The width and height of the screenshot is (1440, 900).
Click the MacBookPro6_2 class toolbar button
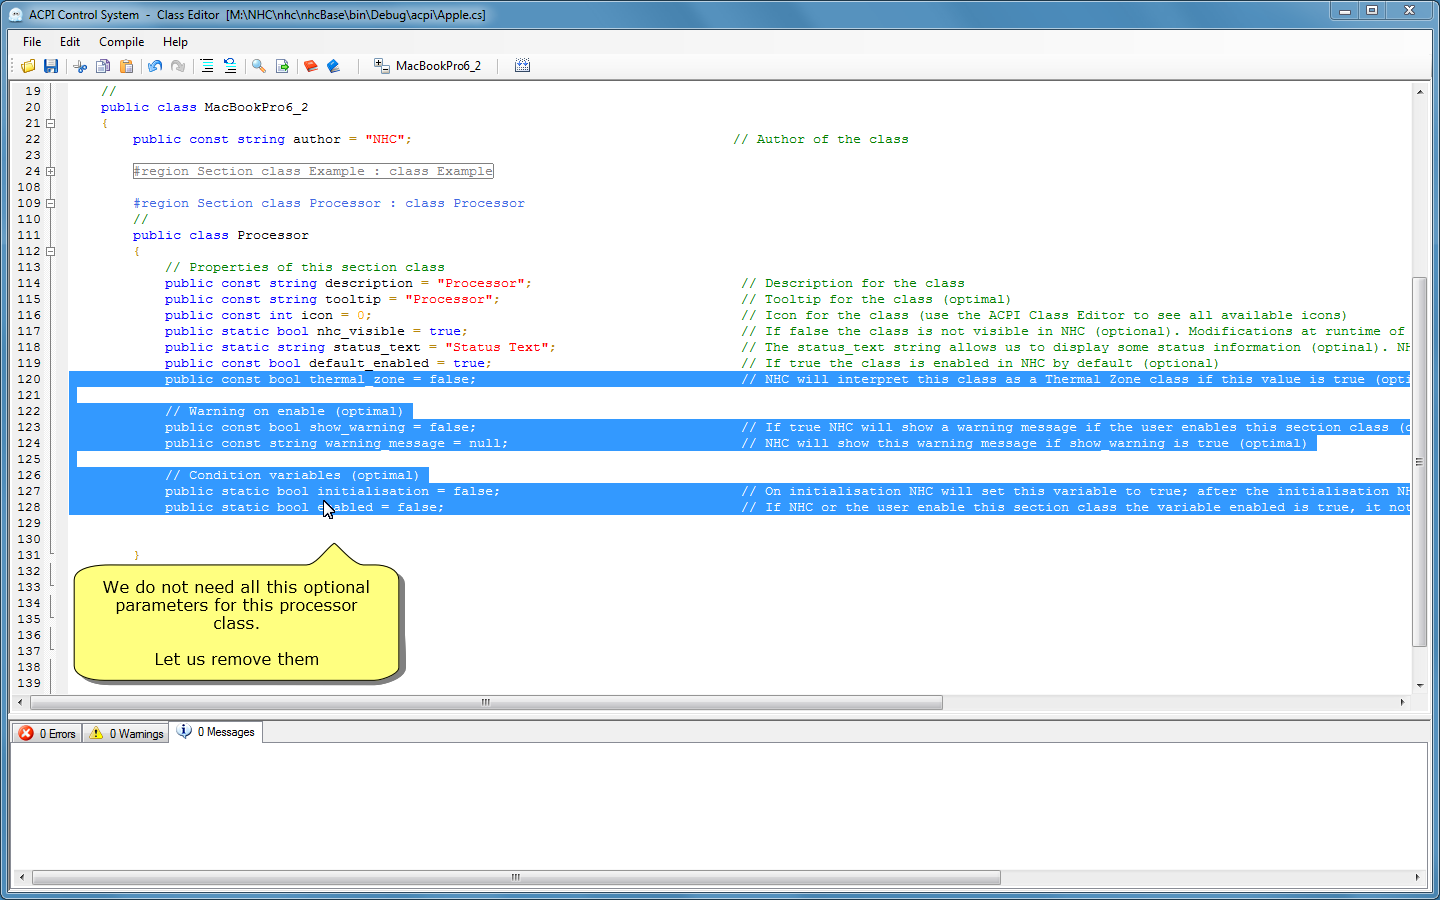428,66
